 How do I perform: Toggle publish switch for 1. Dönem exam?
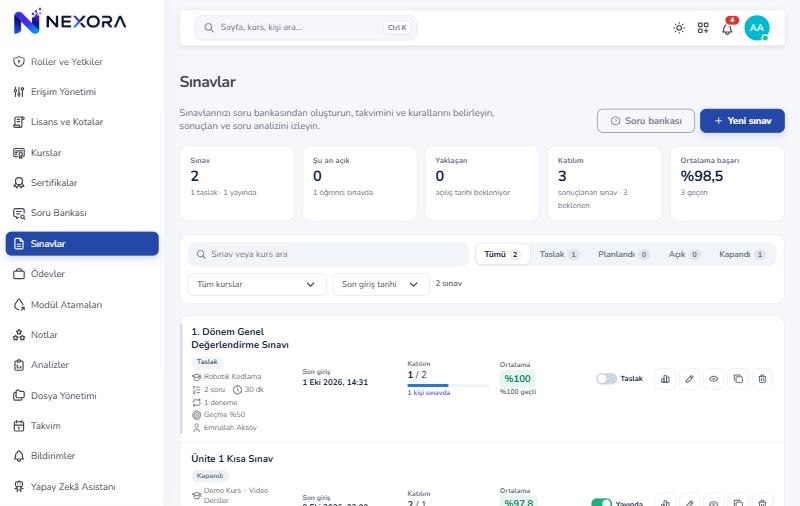pos(606,378)
